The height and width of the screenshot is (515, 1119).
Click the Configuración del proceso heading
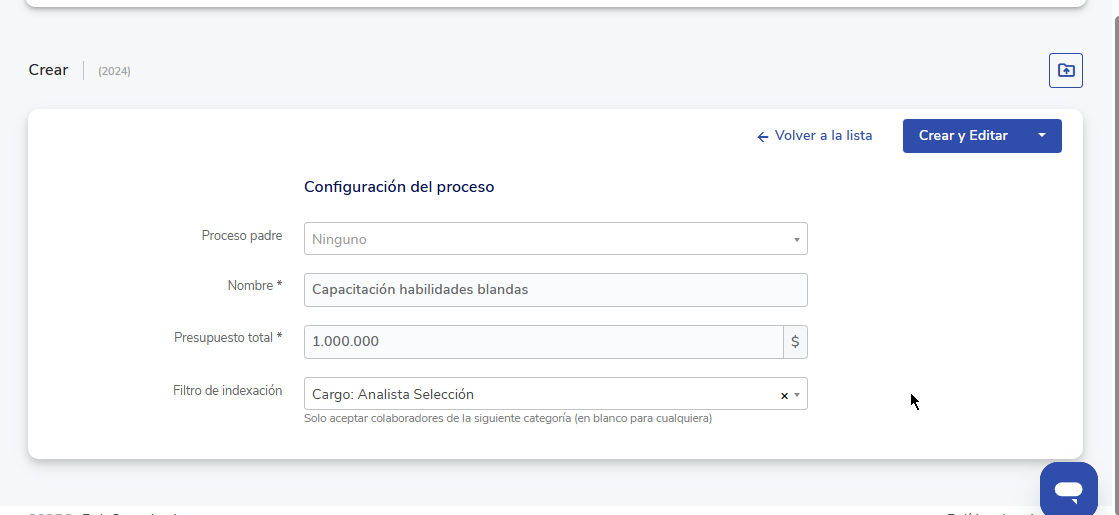pos(398,187)
